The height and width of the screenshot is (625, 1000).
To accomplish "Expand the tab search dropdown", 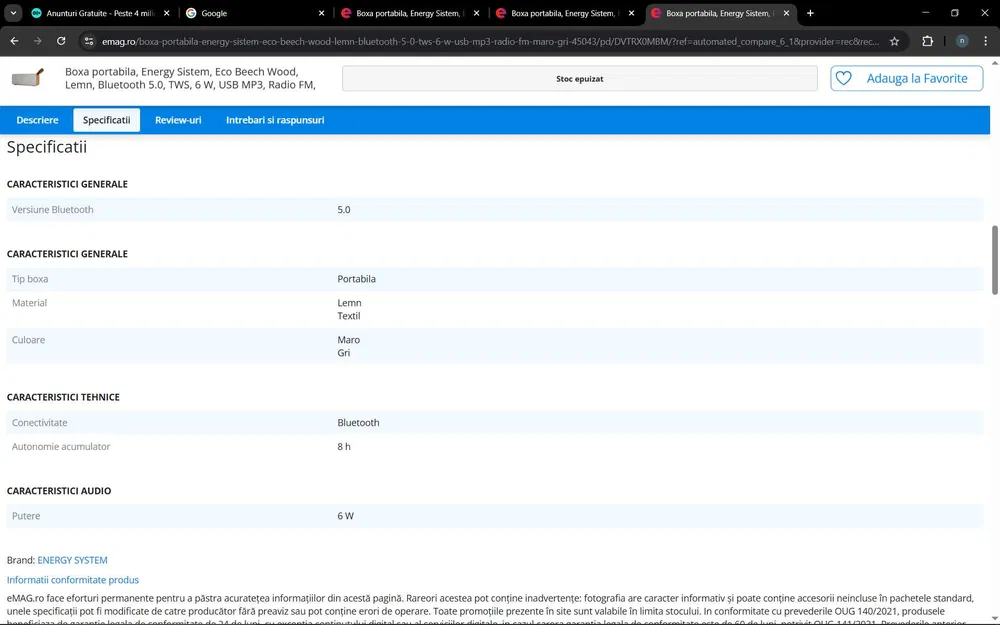I will click(x=14, y=13).
